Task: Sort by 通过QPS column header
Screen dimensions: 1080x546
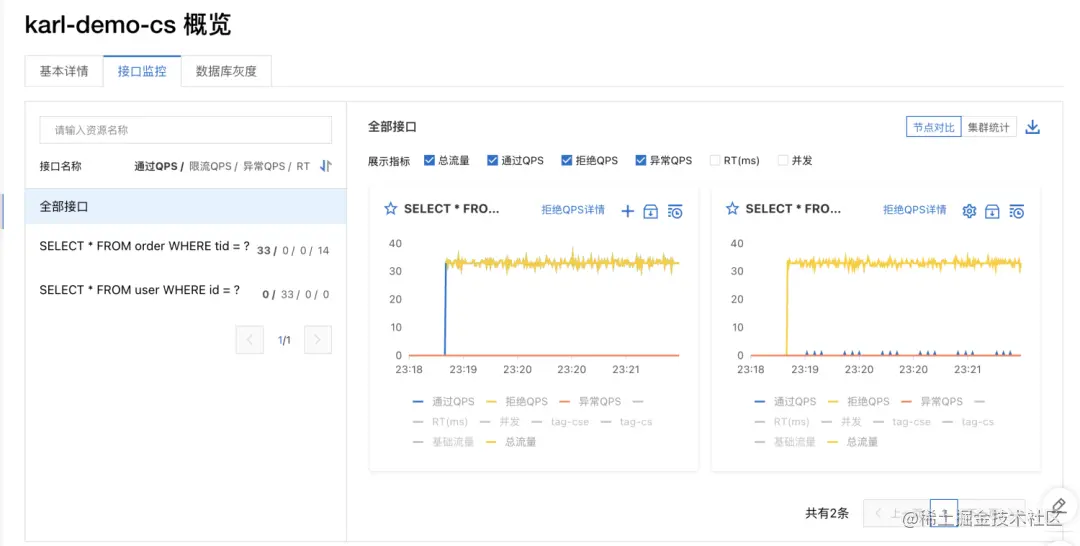Action: [x=156, y=166]
